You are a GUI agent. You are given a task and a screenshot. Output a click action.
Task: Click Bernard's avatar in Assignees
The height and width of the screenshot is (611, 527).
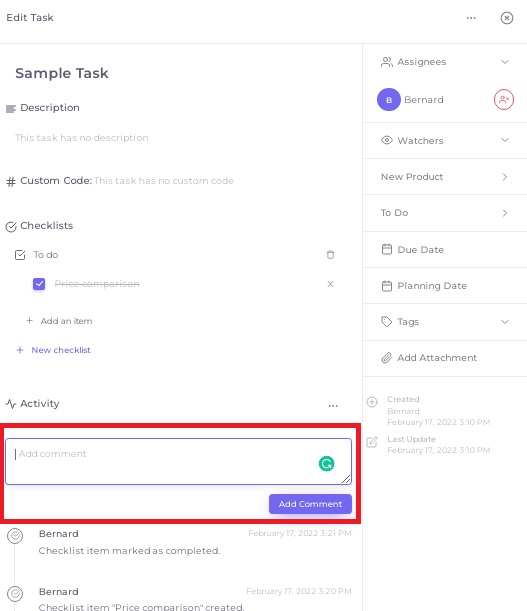click(x=389, y=100)
